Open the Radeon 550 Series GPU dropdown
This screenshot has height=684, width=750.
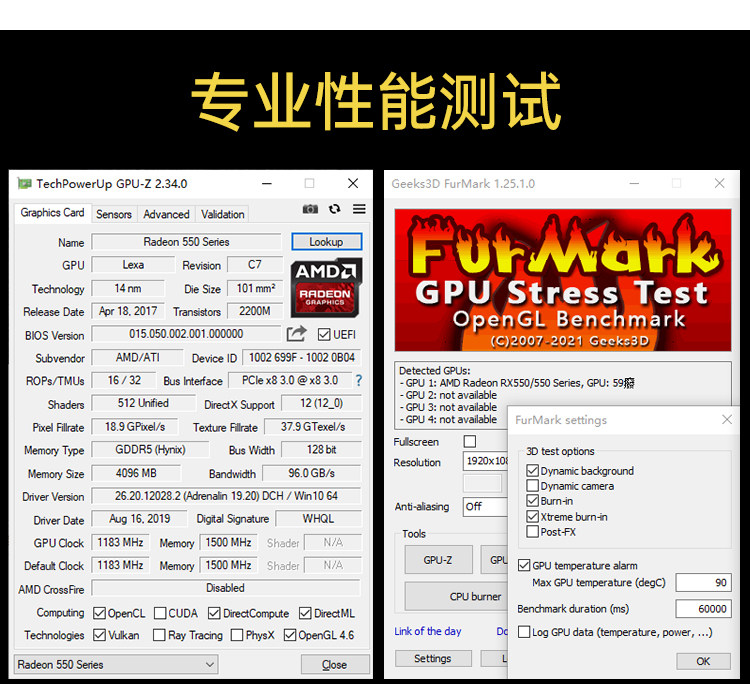pyautogui.click(x=116, y=664)
